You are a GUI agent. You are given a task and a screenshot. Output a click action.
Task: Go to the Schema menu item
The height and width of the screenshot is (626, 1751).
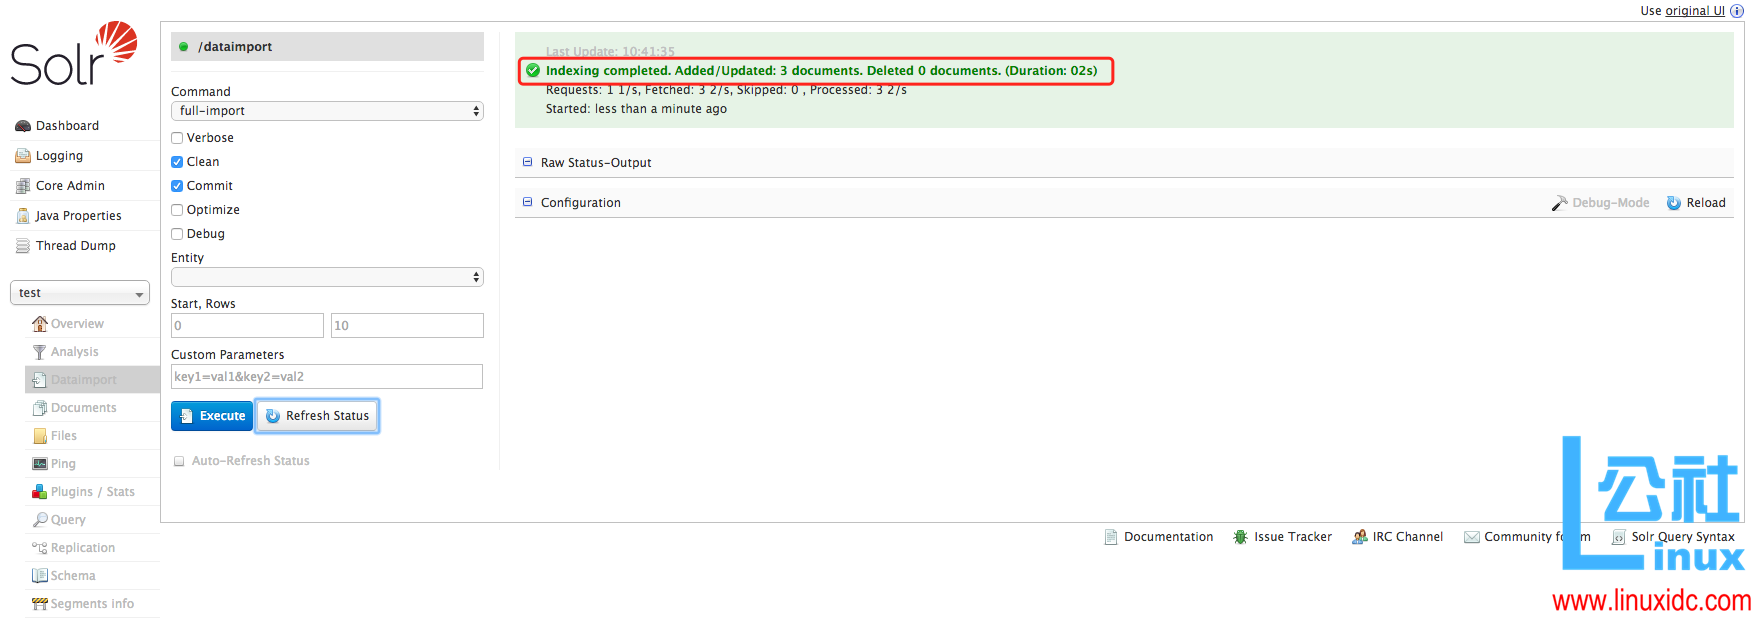click(73, 576)
